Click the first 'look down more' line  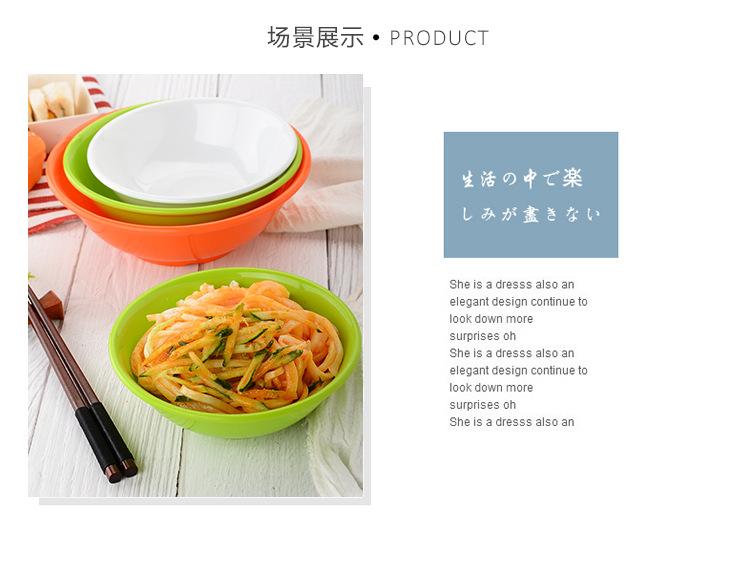491,319
